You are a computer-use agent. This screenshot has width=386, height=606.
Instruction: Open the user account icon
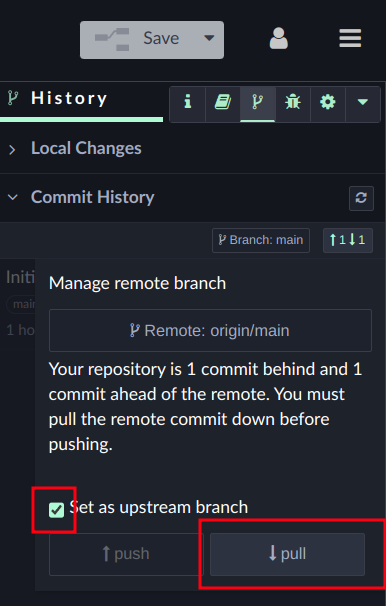coord(279,39)
